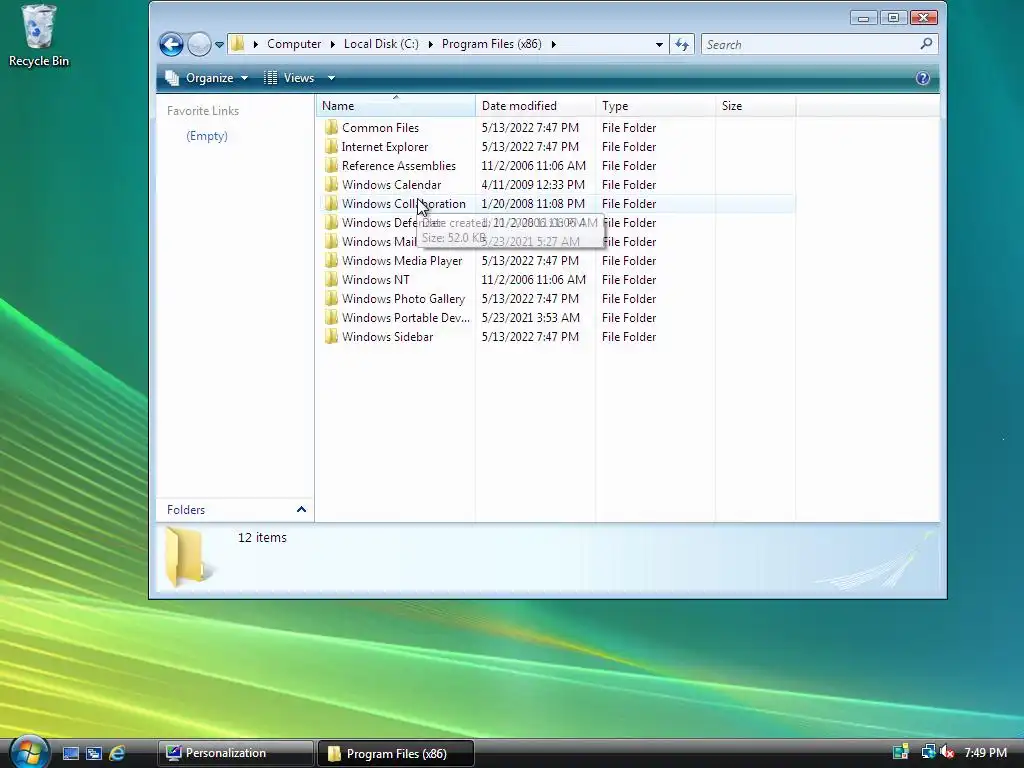
Task: Launch Internet Explorer from quick launch
Action: [117, 753]
